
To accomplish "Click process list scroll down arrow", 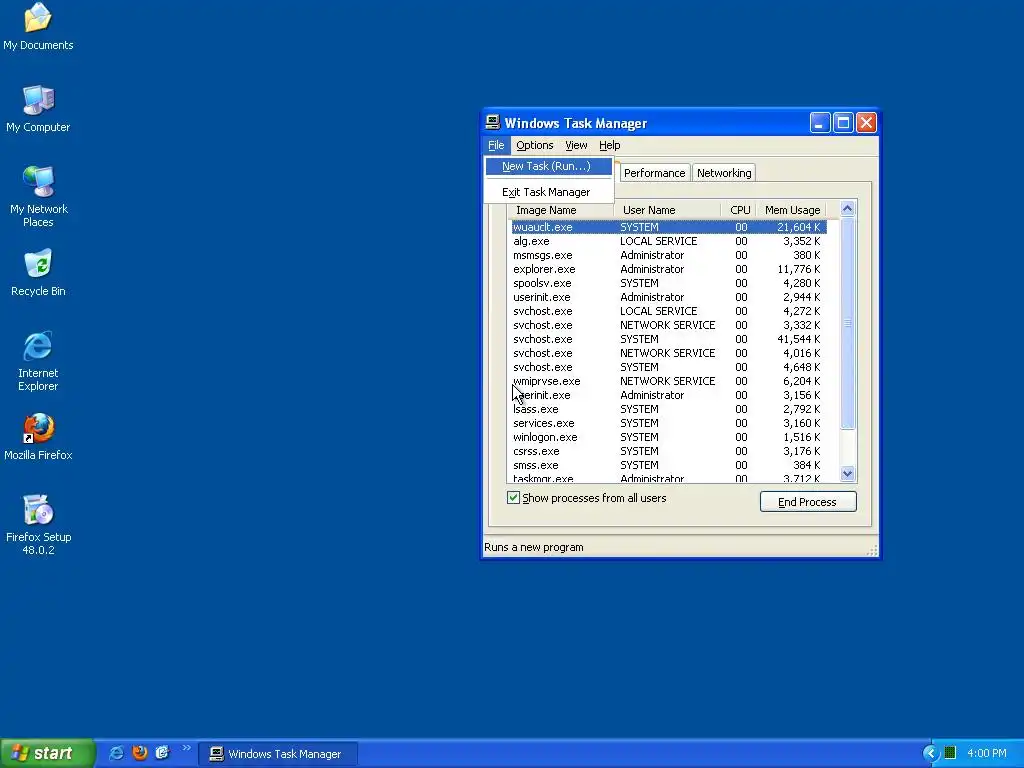I will click(x=848, y=473).
